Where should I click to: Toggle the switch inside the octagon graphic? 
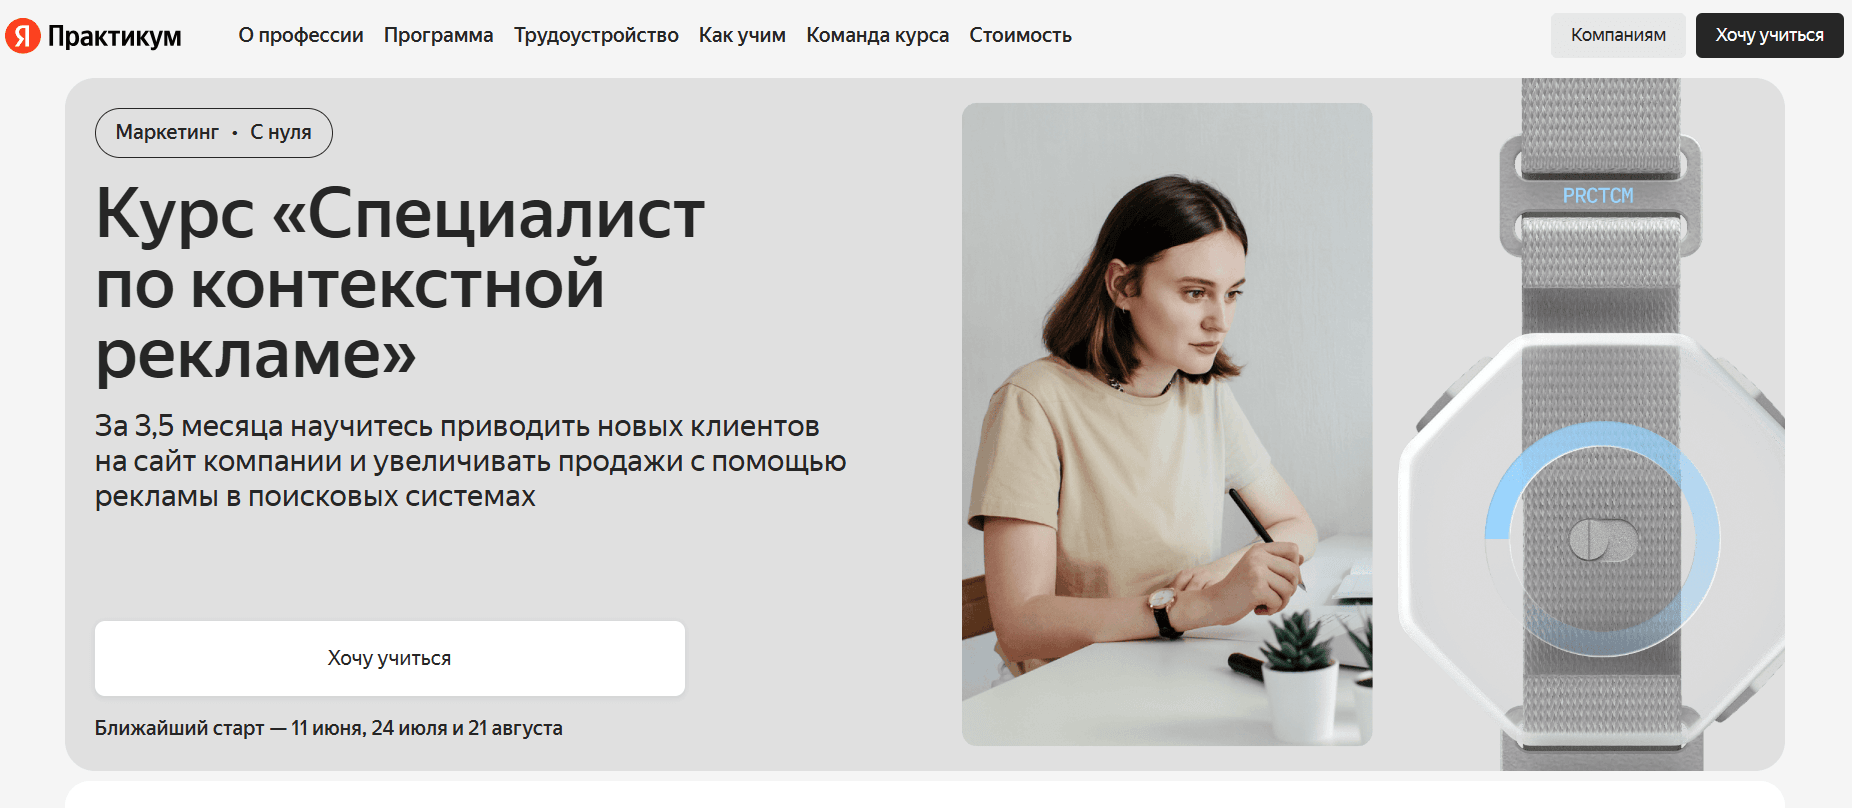tap(1603, 540)
